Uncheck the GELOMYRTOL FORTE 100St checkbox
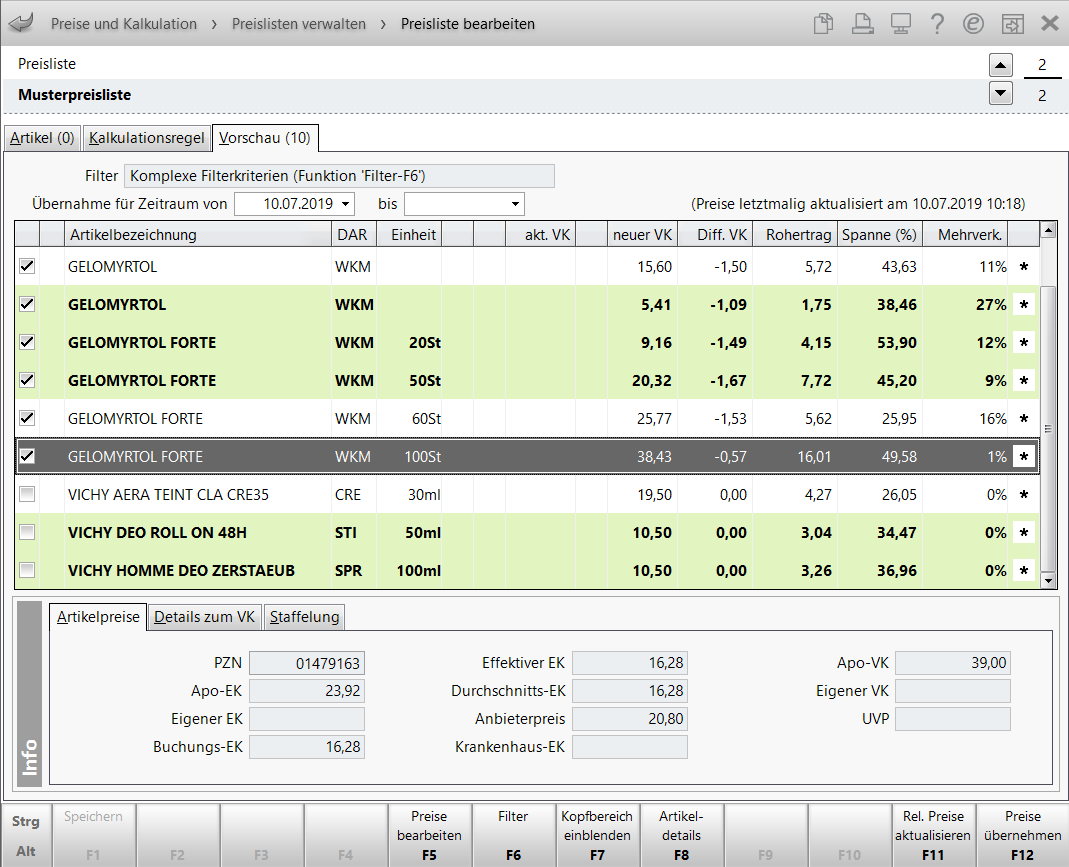Viewport: 1069px width, 867px height. click(x=27, y=457)
